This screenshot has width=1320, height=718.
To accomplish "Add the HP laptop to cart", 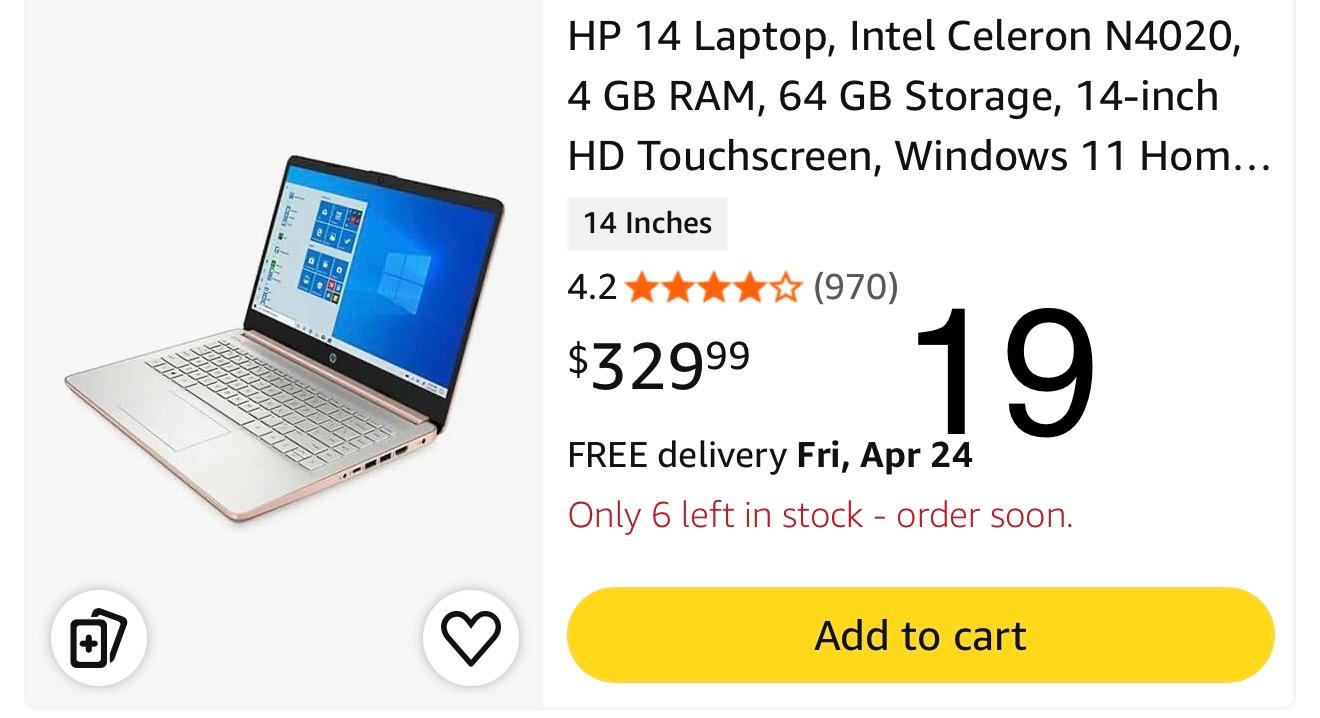I will (920, 636).
